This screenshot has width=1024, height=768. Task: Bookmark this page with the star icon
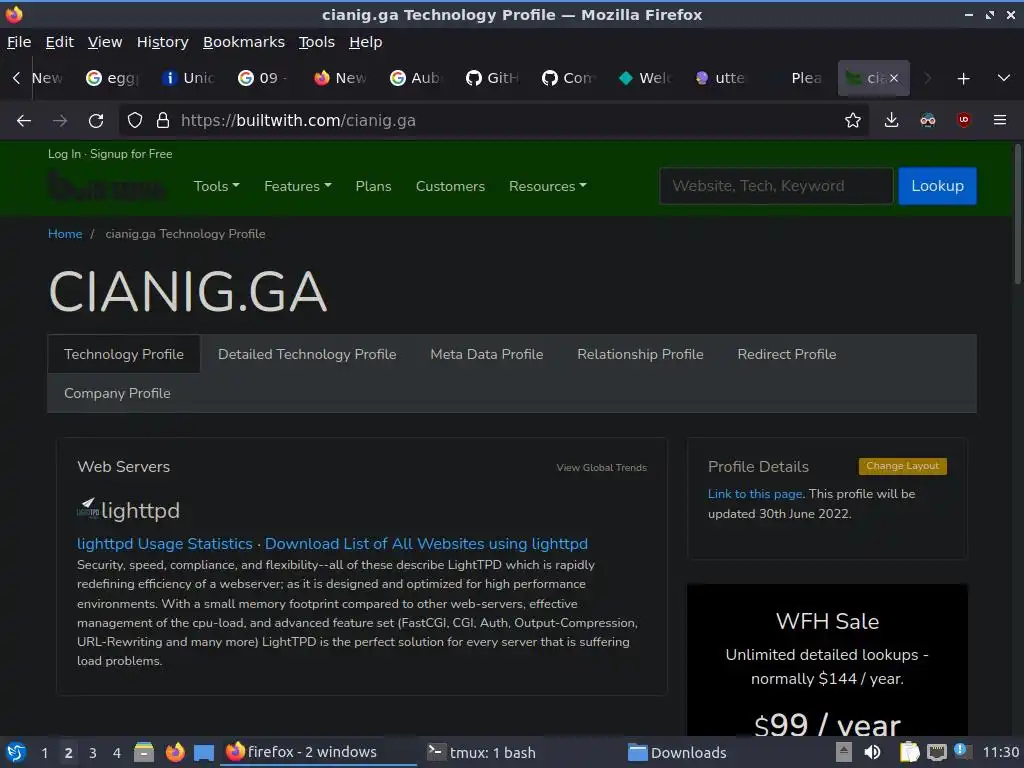click(852, 120)
